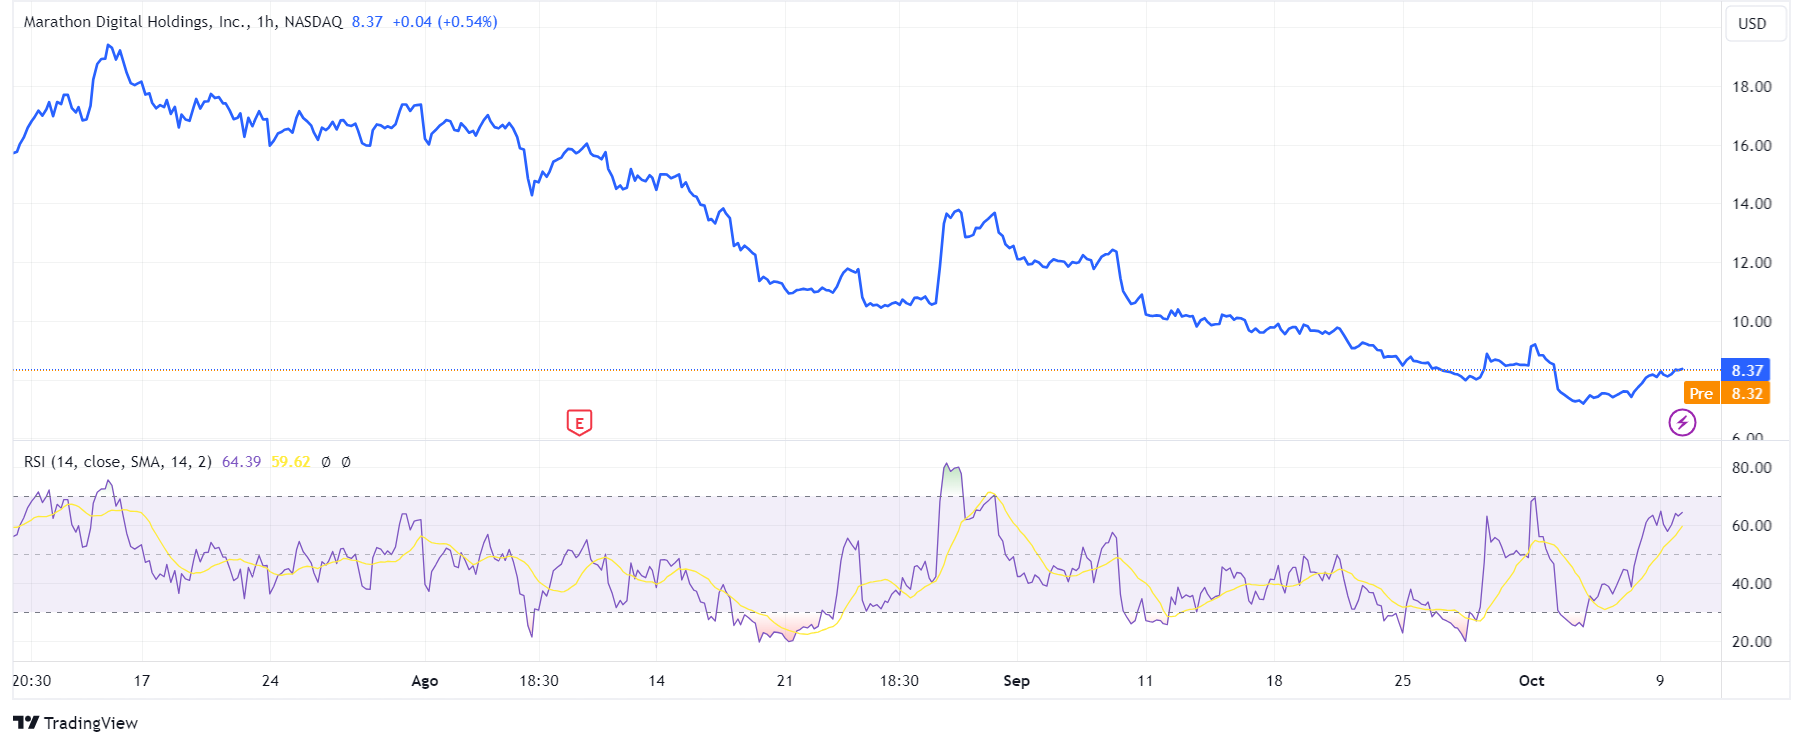Click date label 21 on time axis
The image size is (1803, 746).
pyautogui.click(x=785, y=681)
